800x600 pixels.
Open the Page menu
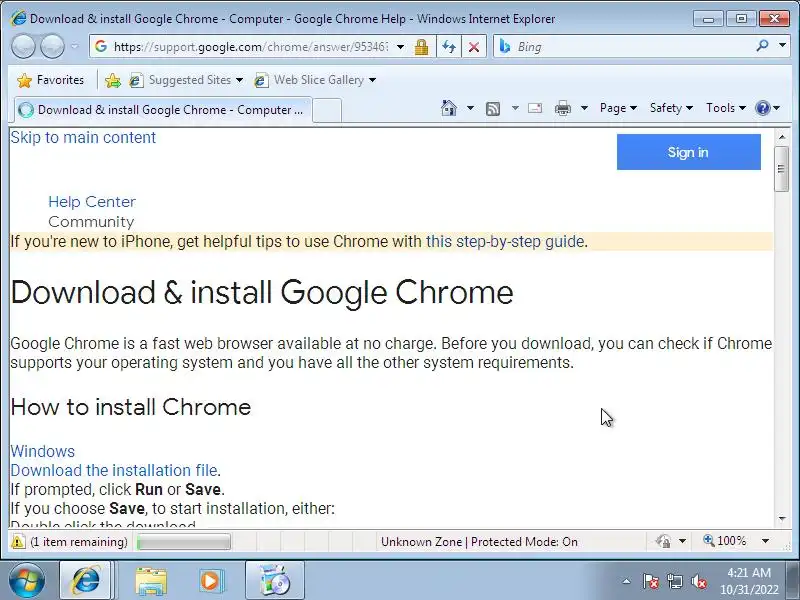[618, 108]
